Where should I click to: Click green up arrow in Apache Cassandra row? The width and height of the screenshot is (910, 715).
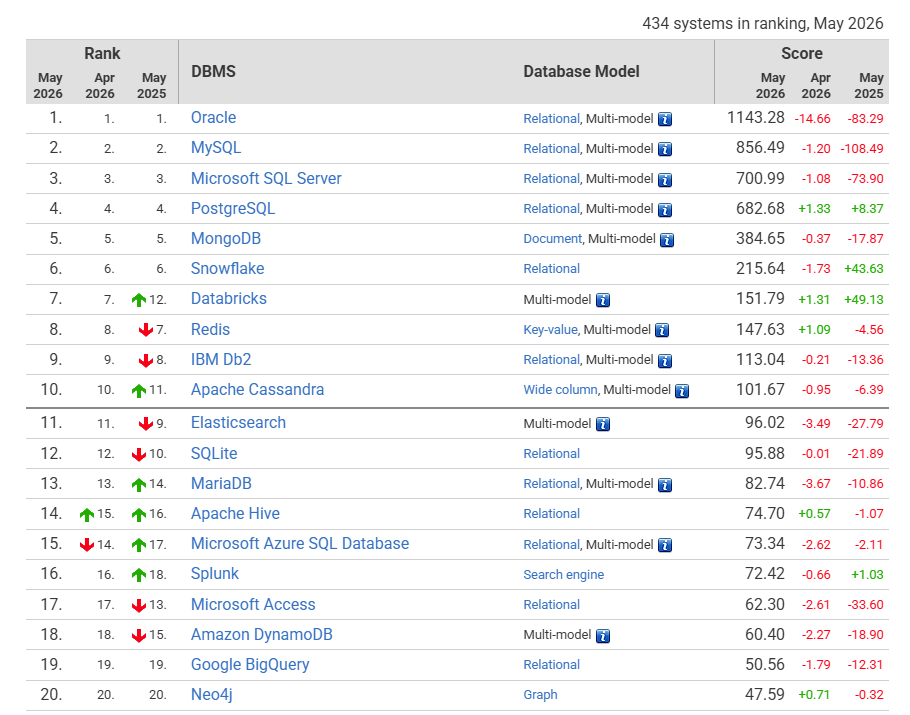tap(139, 391)
